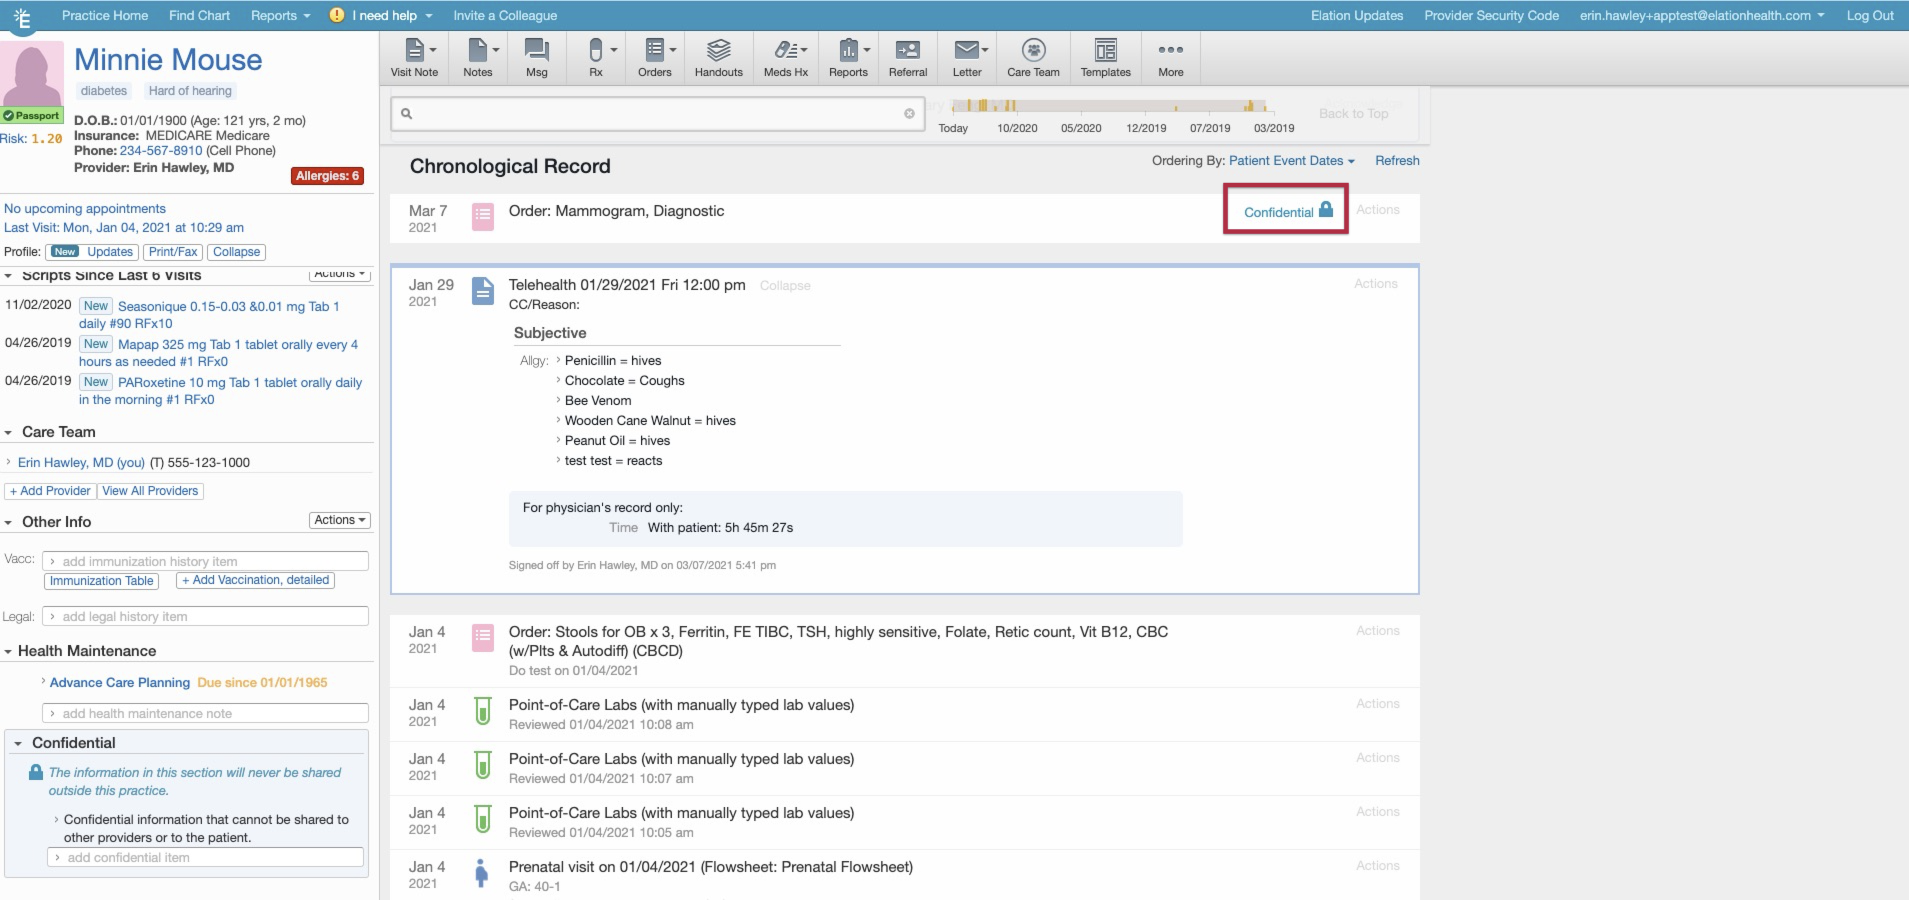Click the chart search field
The width and height of the screenshot is (1909, 900).
tap(657, 113)
